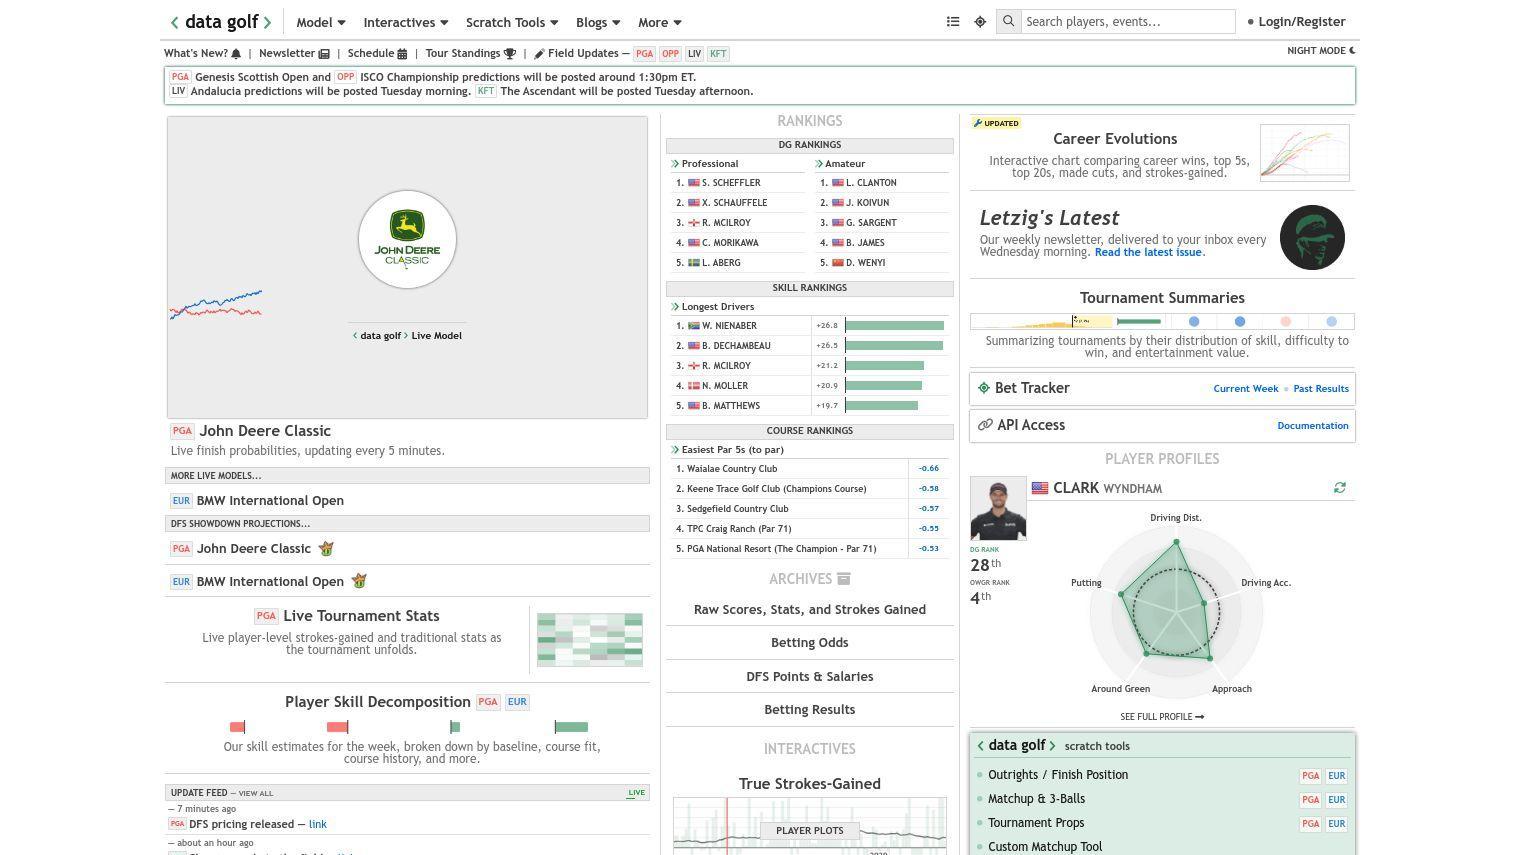
Task: Click the refresh icon in Player Profiles
Action: pyautogui.click(x=1340, y=488)
